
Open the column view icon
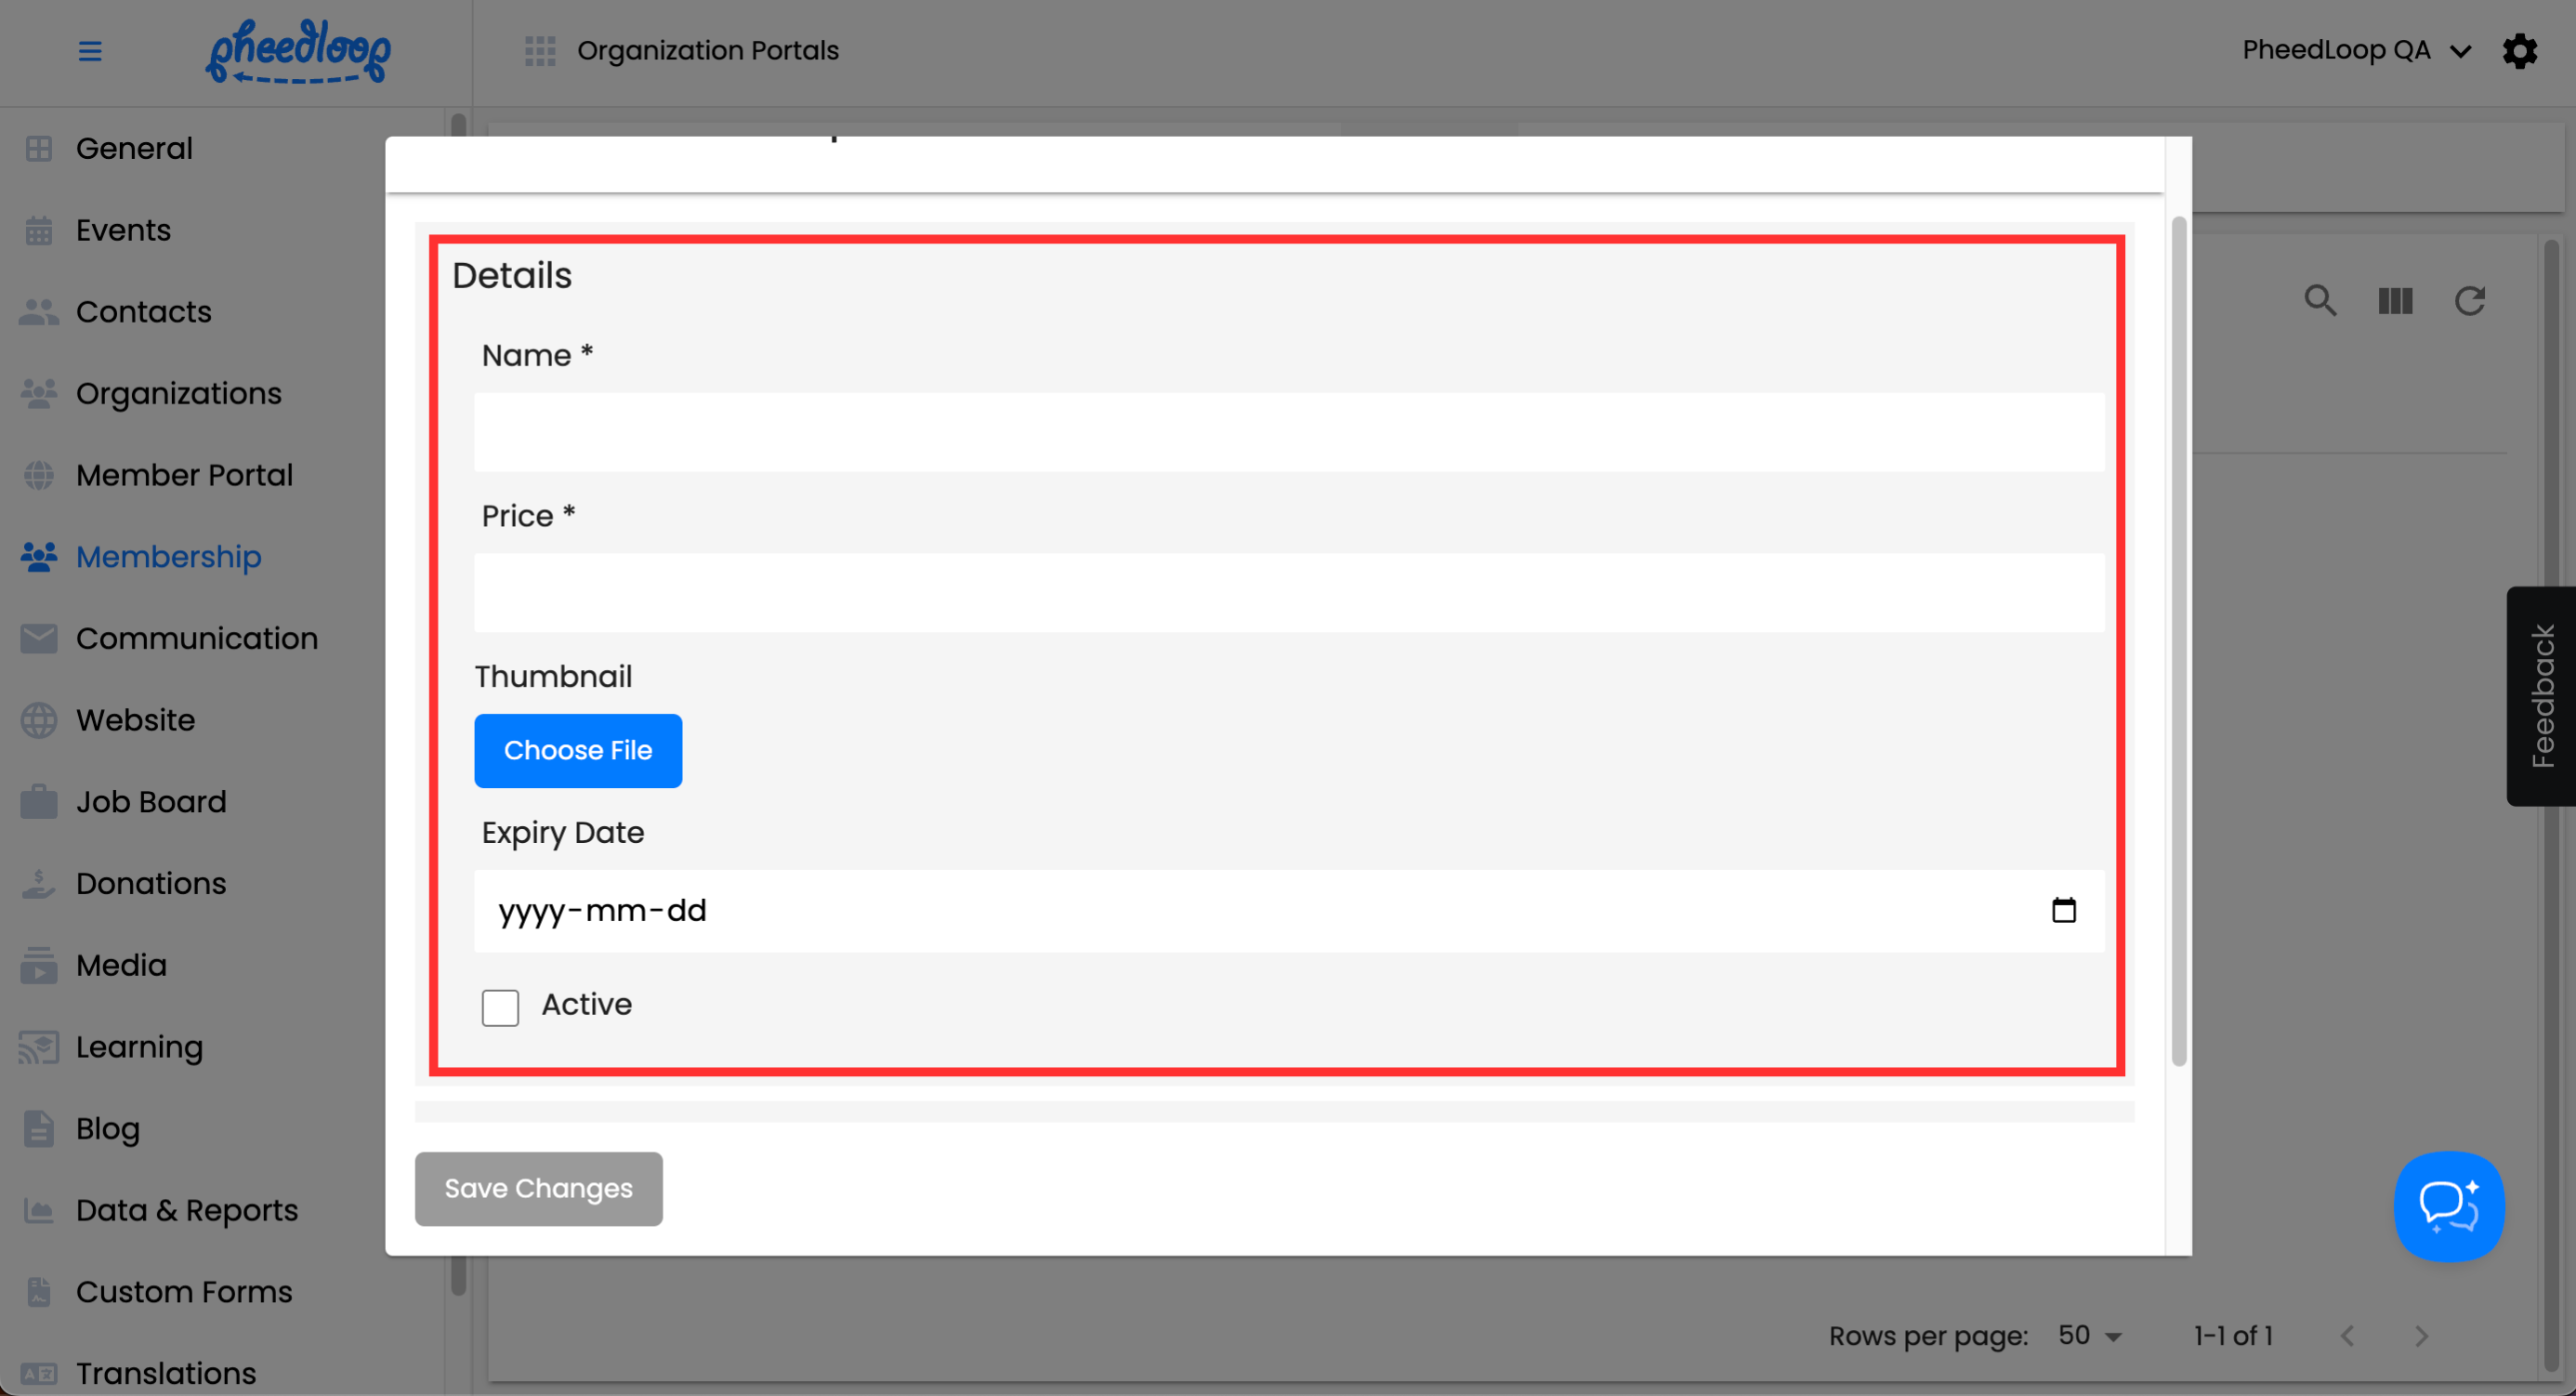[x=2395, y=301]
